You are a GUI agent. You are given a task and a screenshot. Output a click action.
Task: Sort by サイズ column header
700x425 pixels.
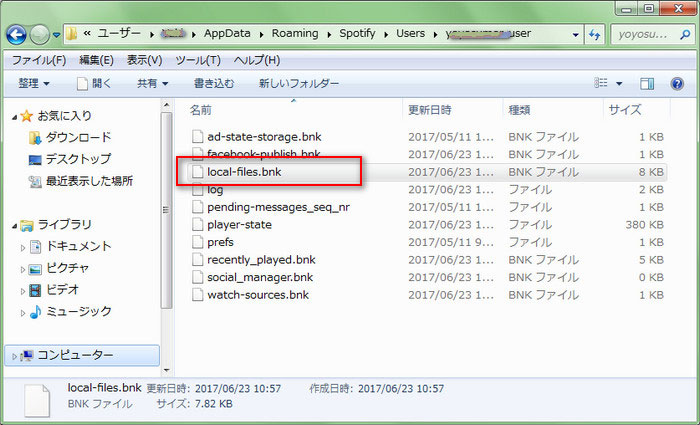625,110
